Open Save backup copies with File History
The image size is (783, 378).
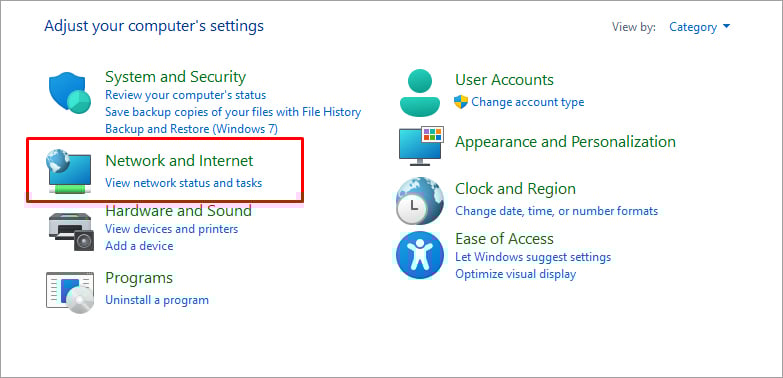coord(233,112)
